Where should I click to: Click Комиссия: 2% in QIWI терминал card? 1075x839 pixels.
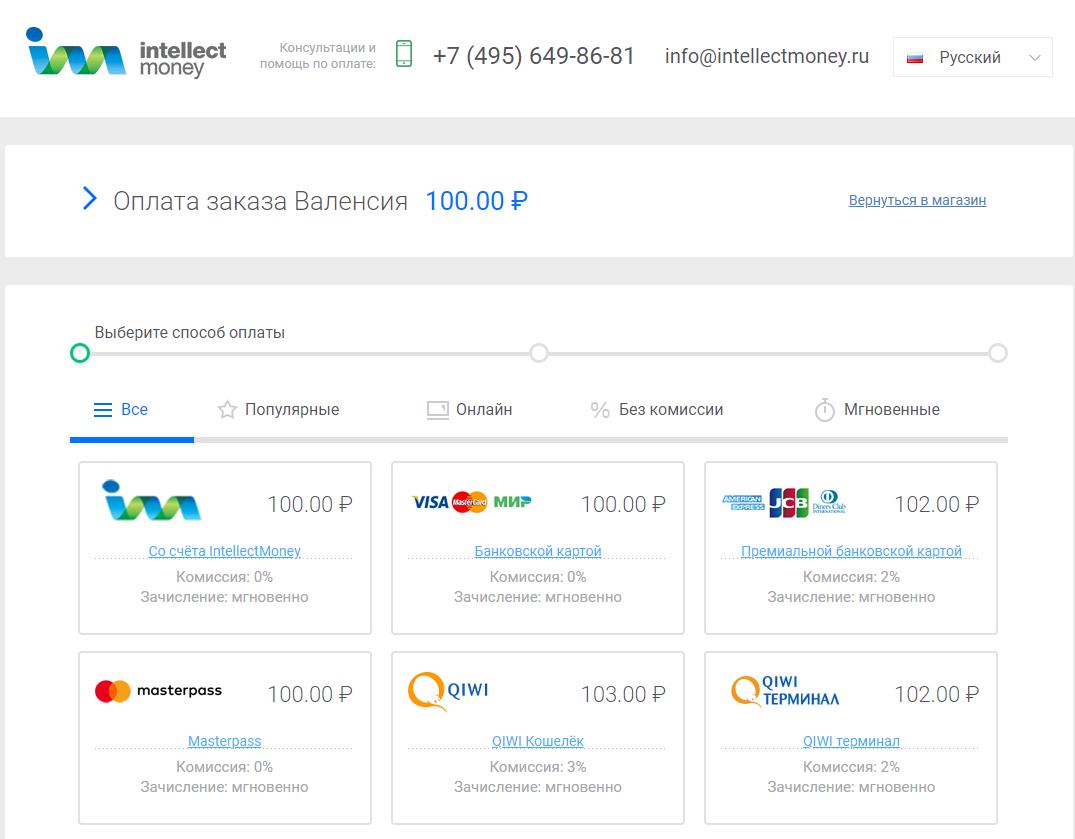[851, 767]
